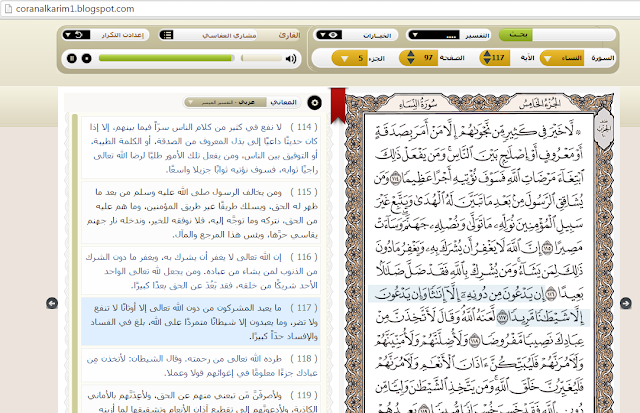Open the Arabic tafsir language dropdown

[225, 102]
